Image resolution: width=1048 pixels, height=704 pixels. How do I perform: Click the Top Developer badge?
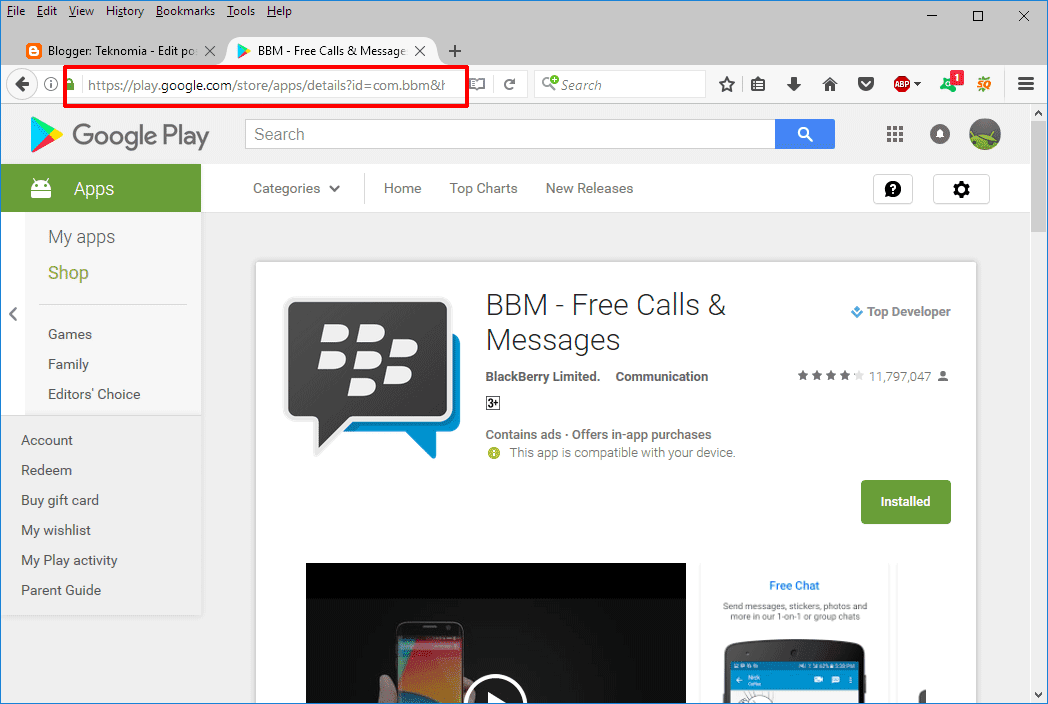(x=900, y=312)
